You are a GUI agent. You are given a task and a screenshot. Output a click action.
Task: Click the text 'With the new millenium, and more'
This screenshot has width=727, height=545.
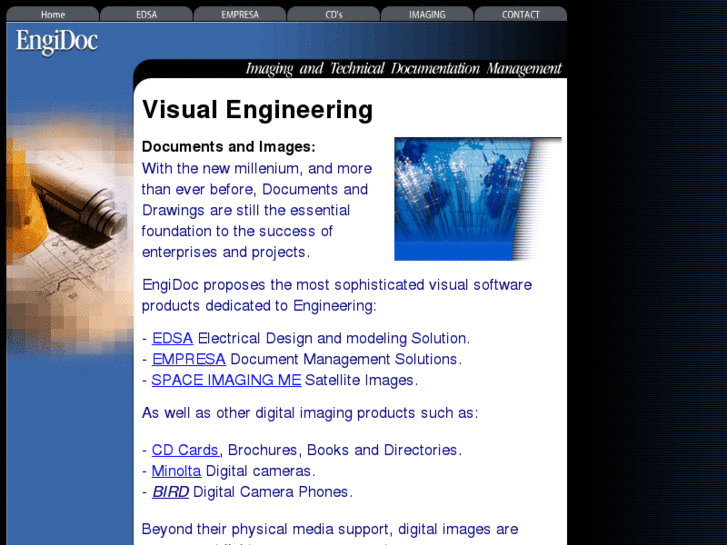tap(257, 168)
